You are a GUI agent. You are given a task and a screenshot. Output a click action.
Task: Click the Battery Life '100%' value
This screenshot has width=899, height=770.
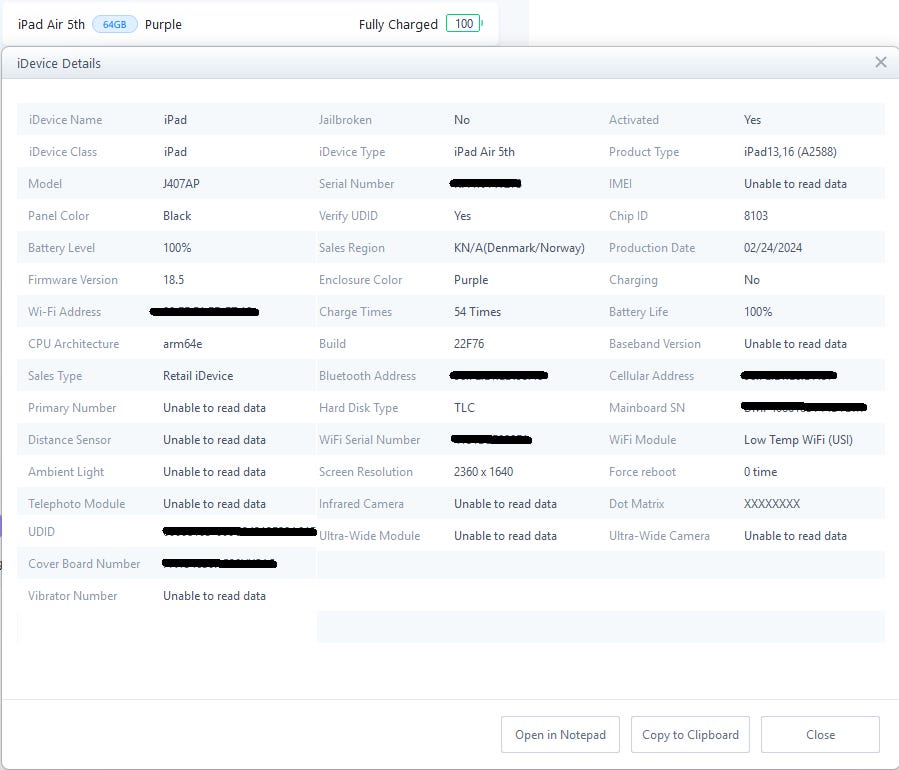click(x=758, y=312)
